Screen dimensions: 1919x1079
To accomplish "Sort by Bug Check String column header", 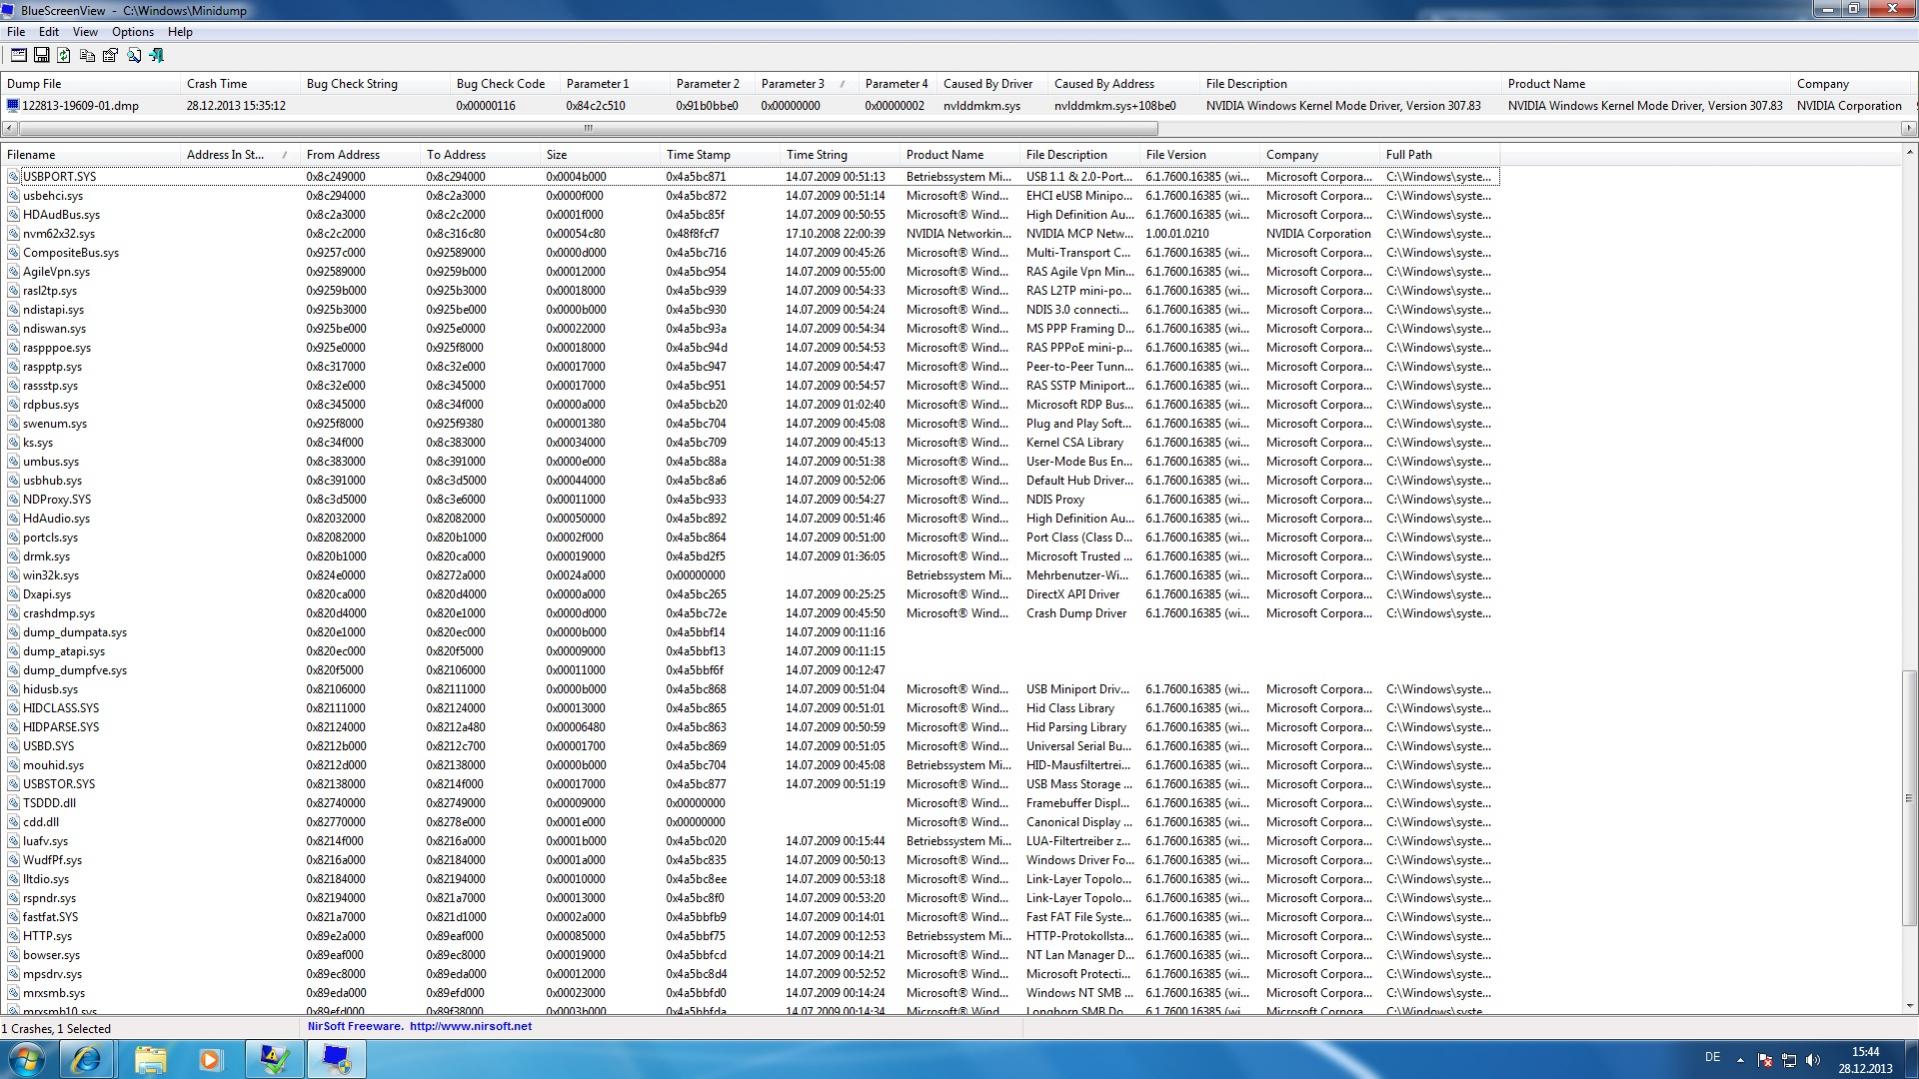I will [x=375, y=84].
